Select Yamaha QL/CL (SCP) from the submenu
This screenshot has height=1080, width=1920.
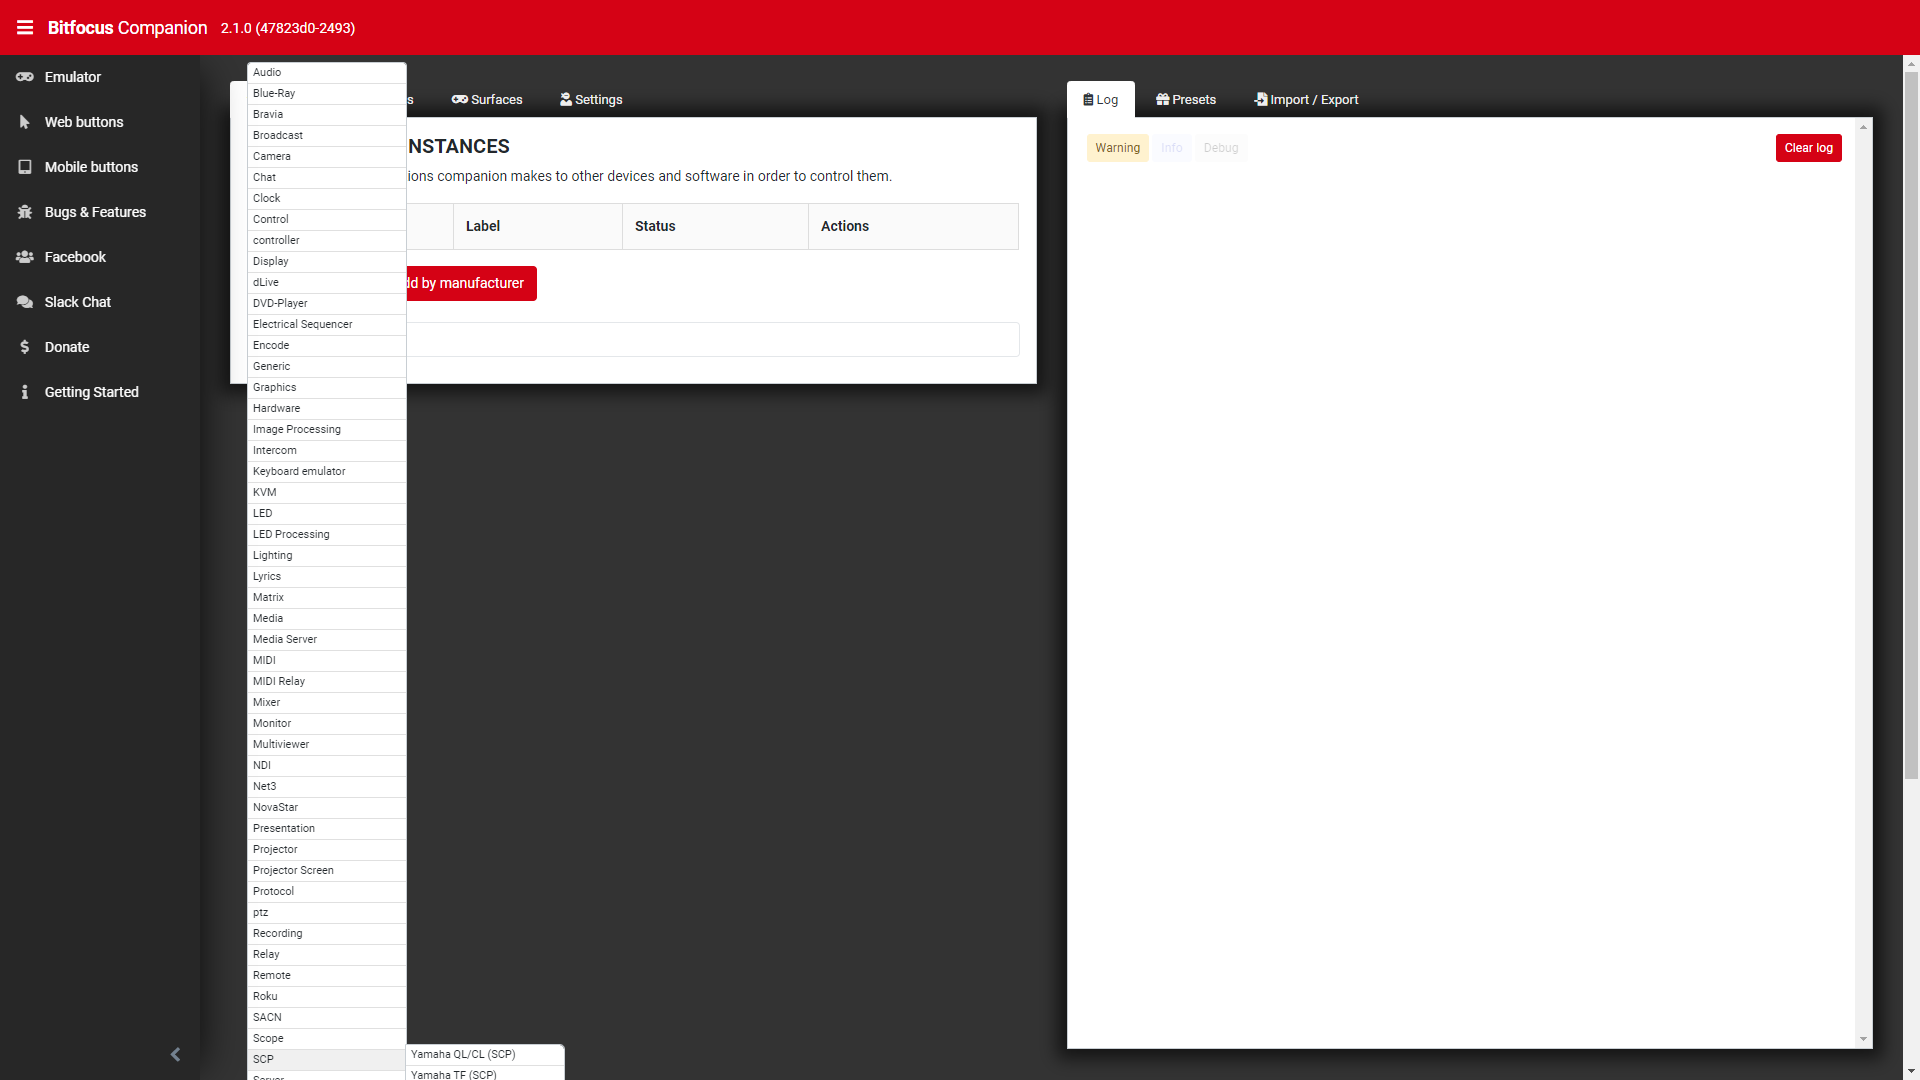click(x=462, y=1054)
